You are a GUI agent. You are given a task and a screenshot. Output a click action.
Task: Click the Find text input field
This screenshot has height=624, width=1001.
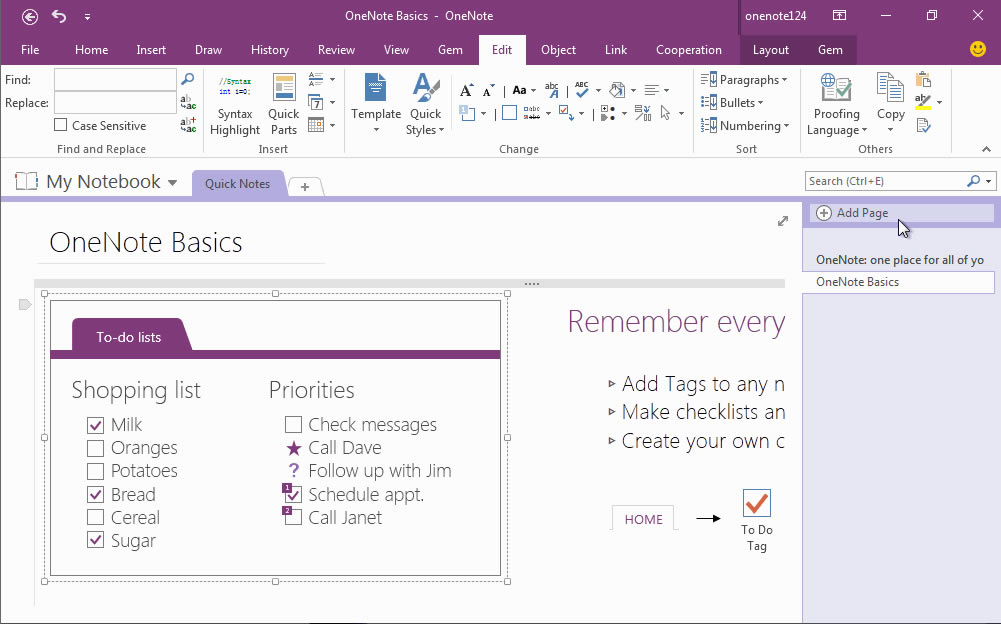(x=115, y=79)
